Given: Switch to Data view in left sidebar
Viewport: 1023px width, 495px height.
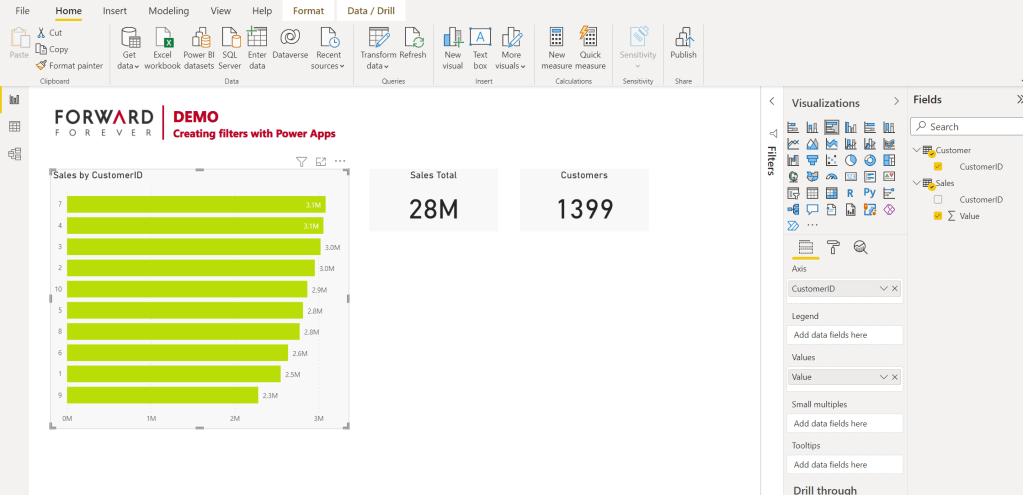Looking at the screenshot, I should [x=14, y=127].
